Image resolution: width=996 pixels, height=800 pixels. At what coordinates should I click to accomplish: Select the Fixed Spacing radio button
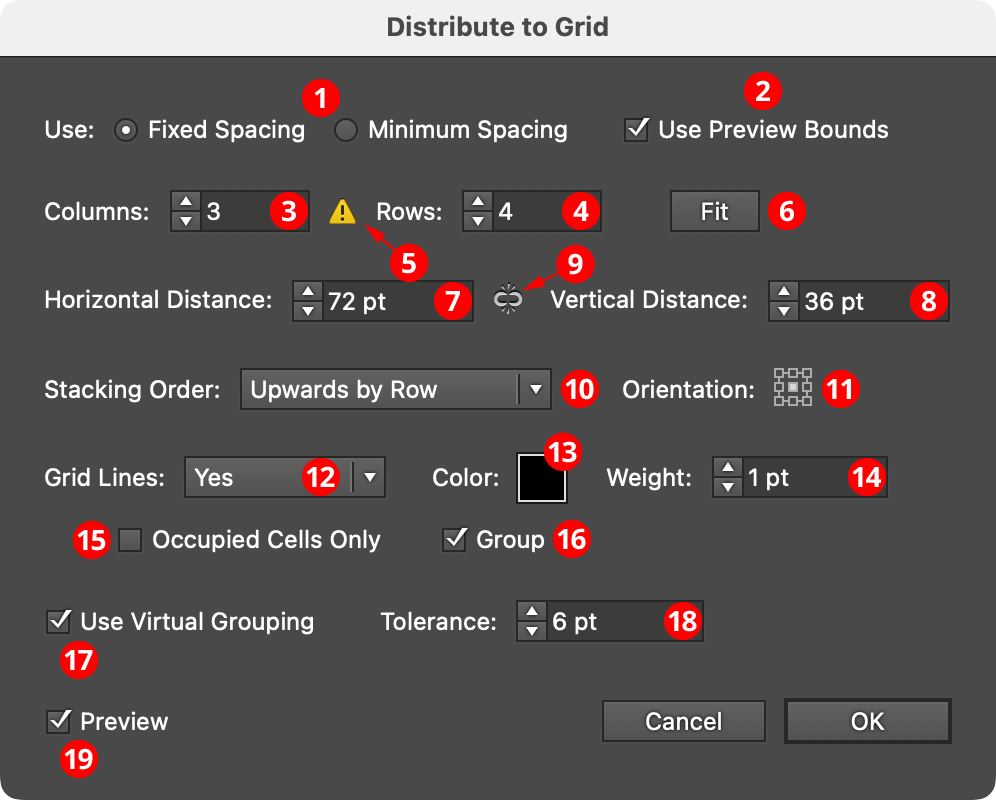click(x=125, y=130)
